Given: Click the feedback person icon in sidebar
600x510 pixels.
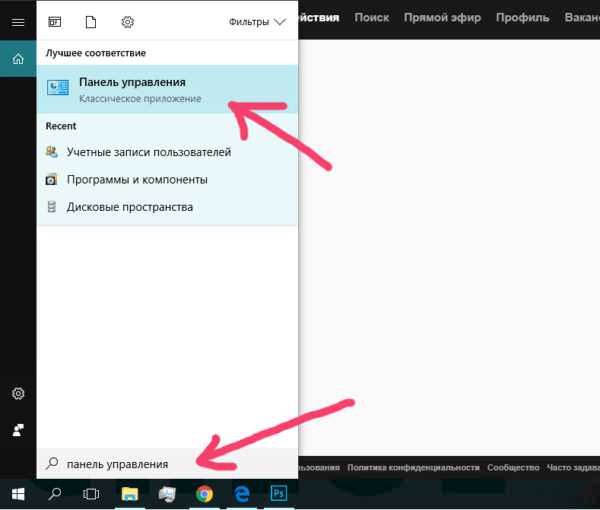Looking at the screenshot, I should [18, 430].
